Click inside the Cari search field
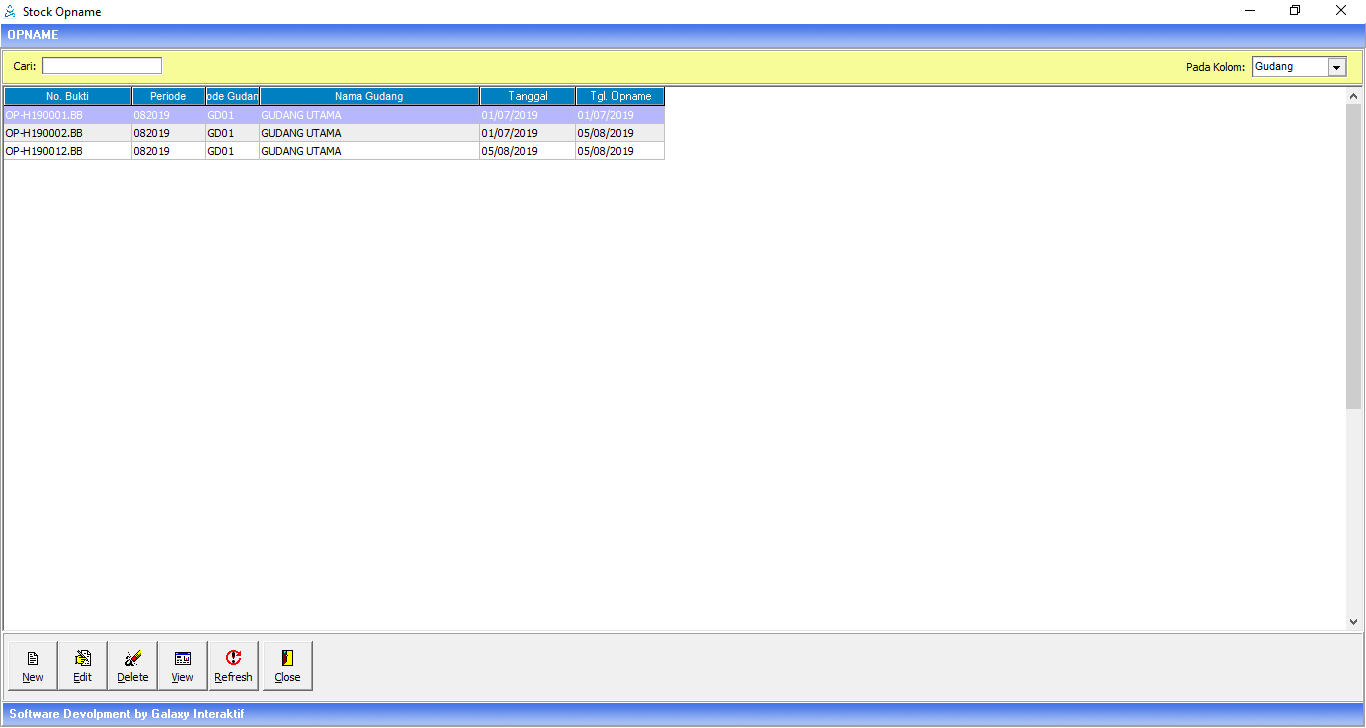 [x=101, y=66]
